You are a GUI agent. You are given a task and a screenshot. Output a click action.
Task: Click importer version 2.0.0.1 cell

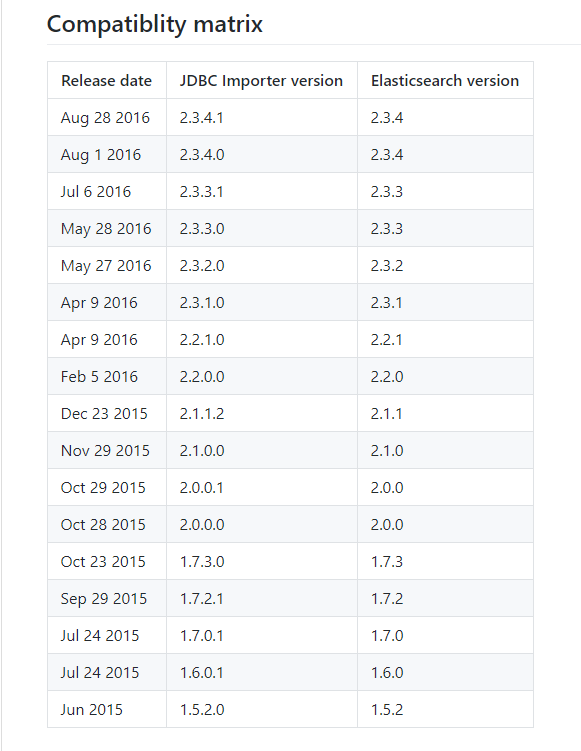262,487
